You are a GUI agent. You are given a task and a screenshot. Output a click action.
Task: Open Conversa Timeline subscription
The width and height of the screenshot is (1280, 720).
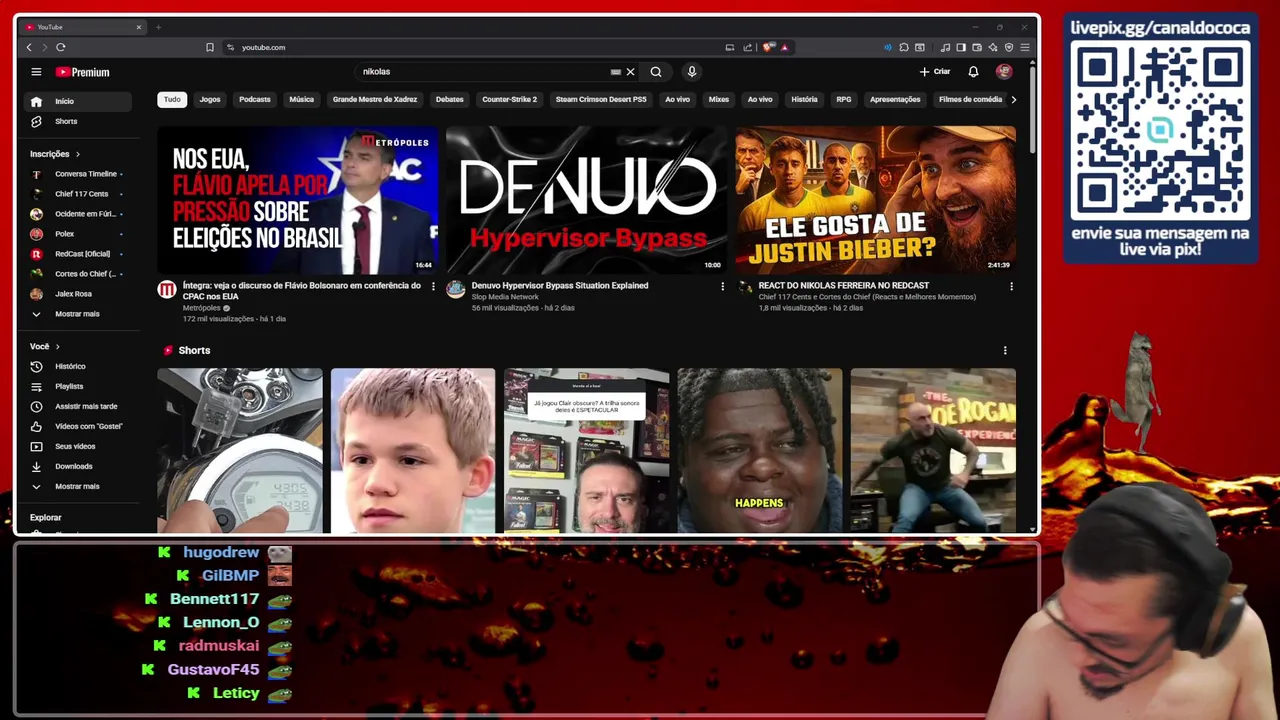pyautogui.click(x=78, y=174)
